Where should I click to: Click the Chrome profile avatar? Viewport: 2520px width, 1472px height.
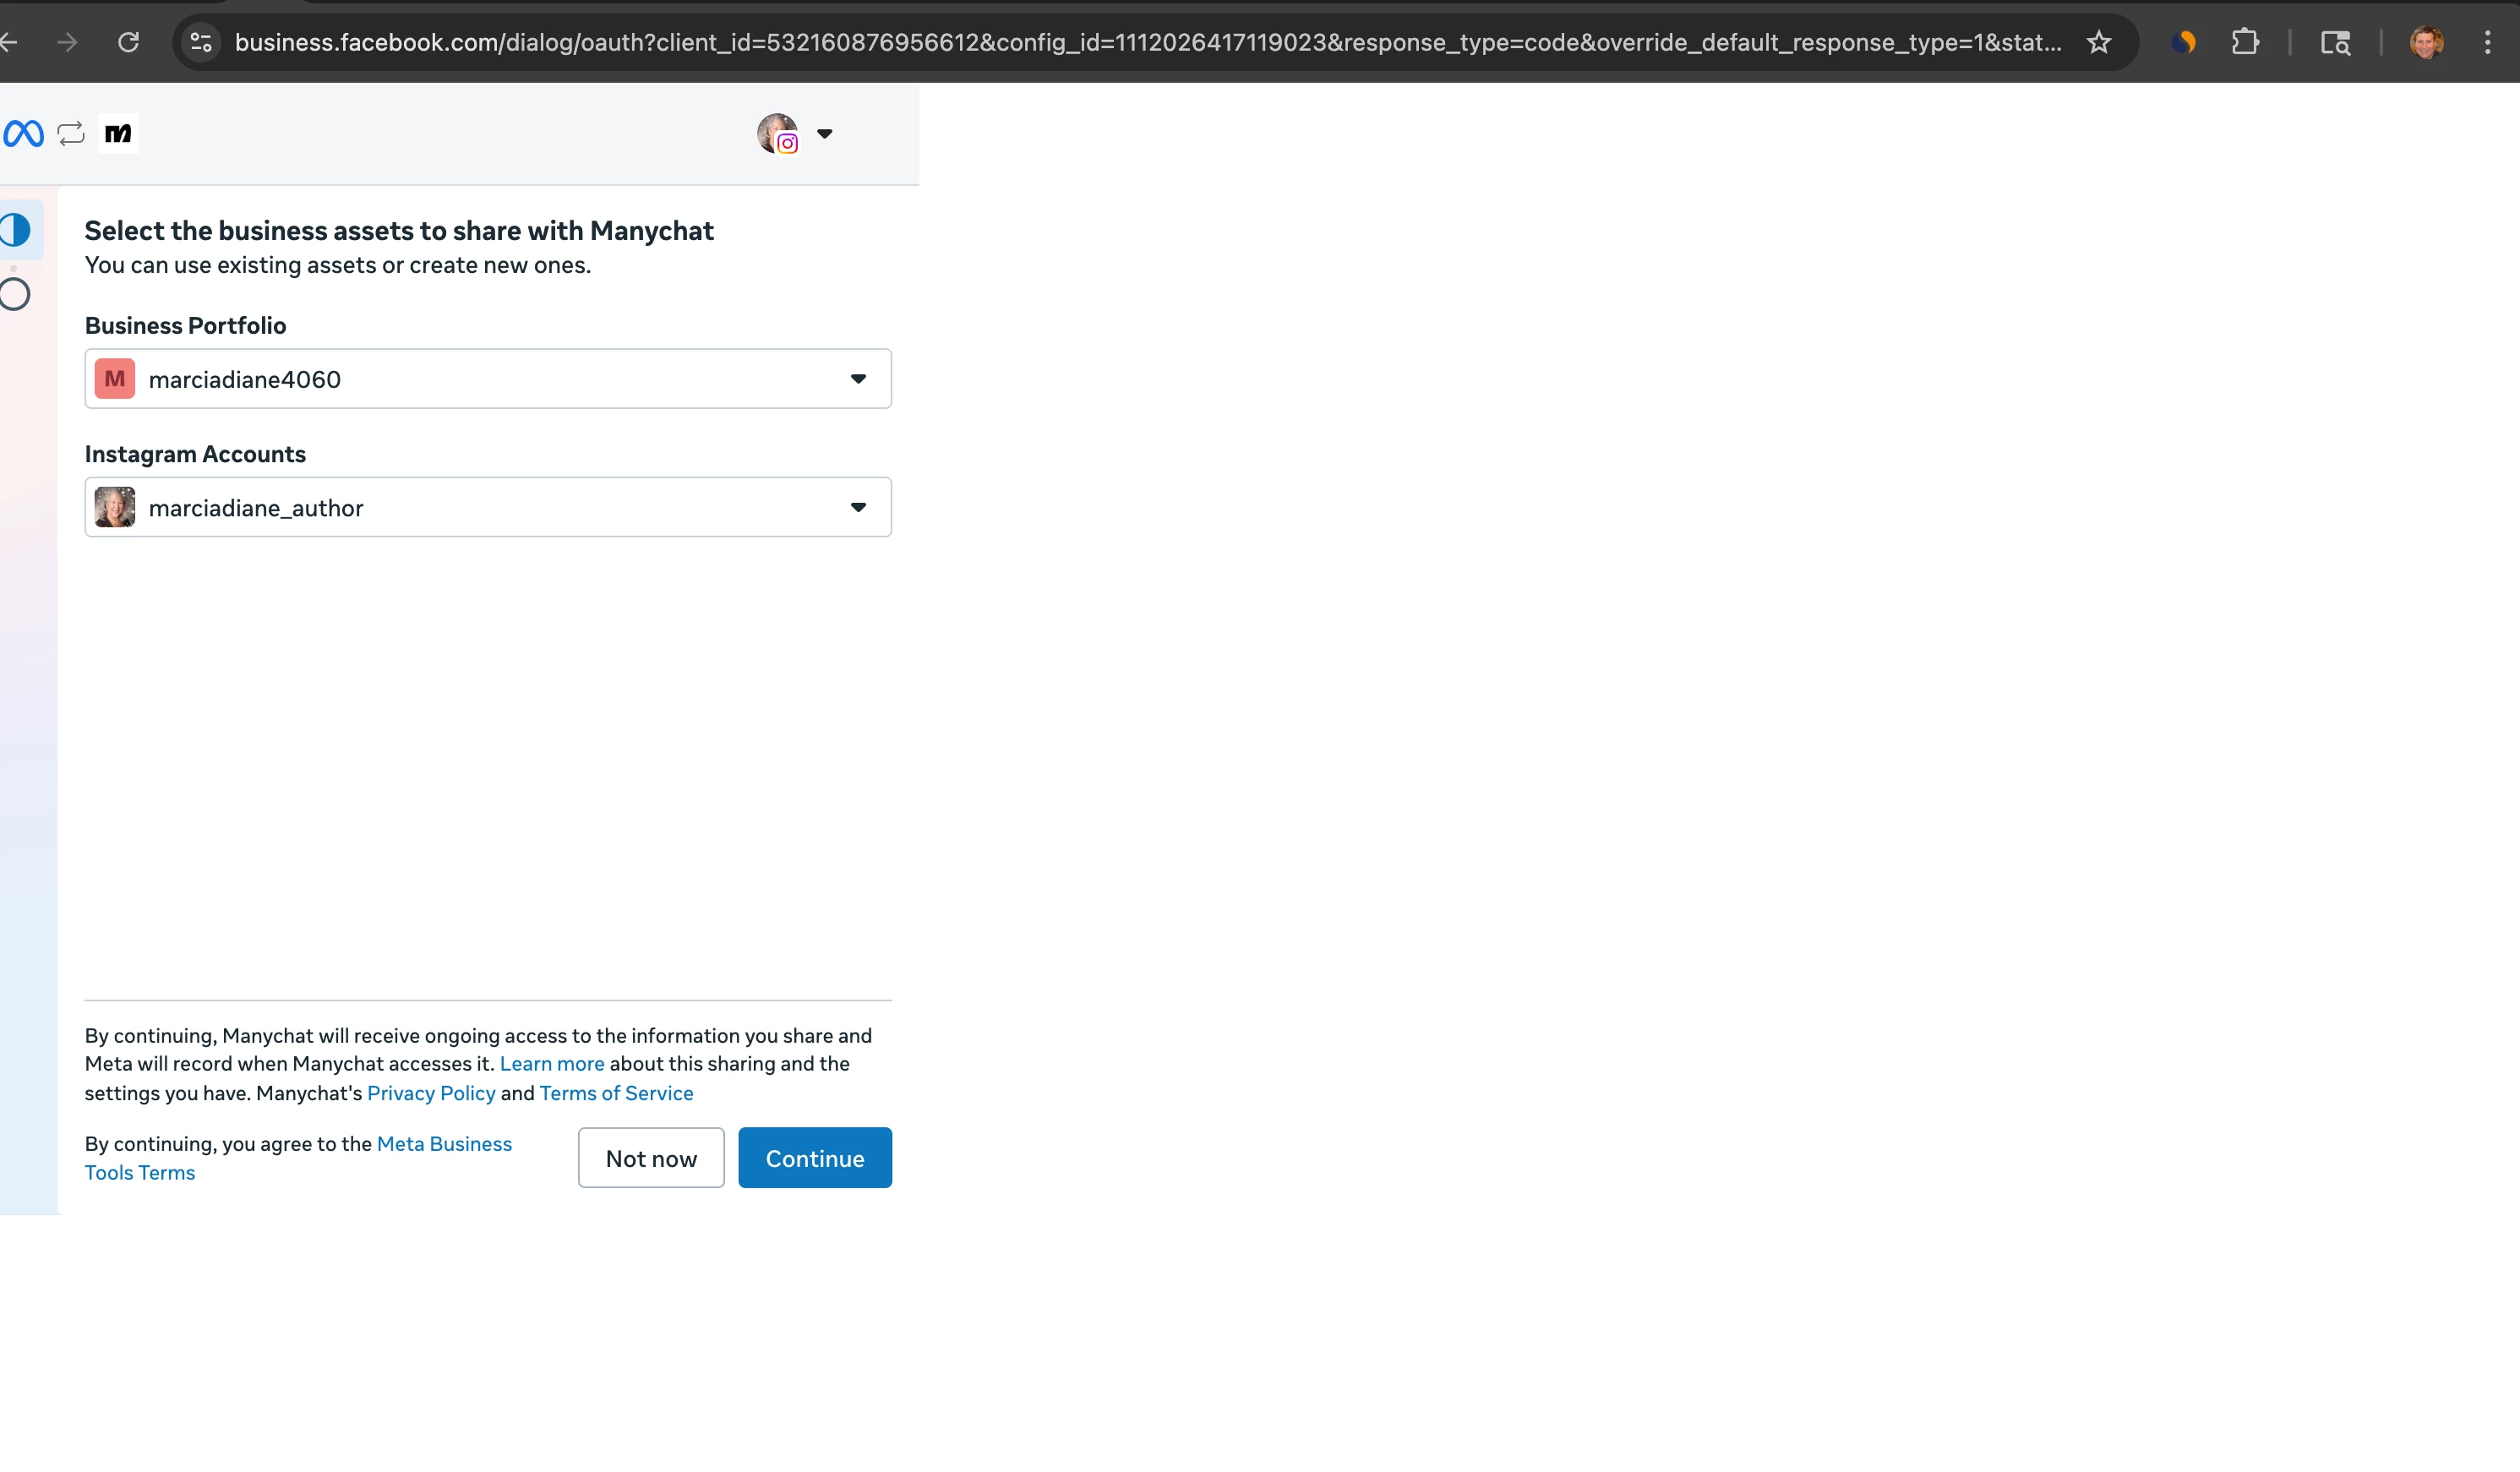pos(2426,42)
